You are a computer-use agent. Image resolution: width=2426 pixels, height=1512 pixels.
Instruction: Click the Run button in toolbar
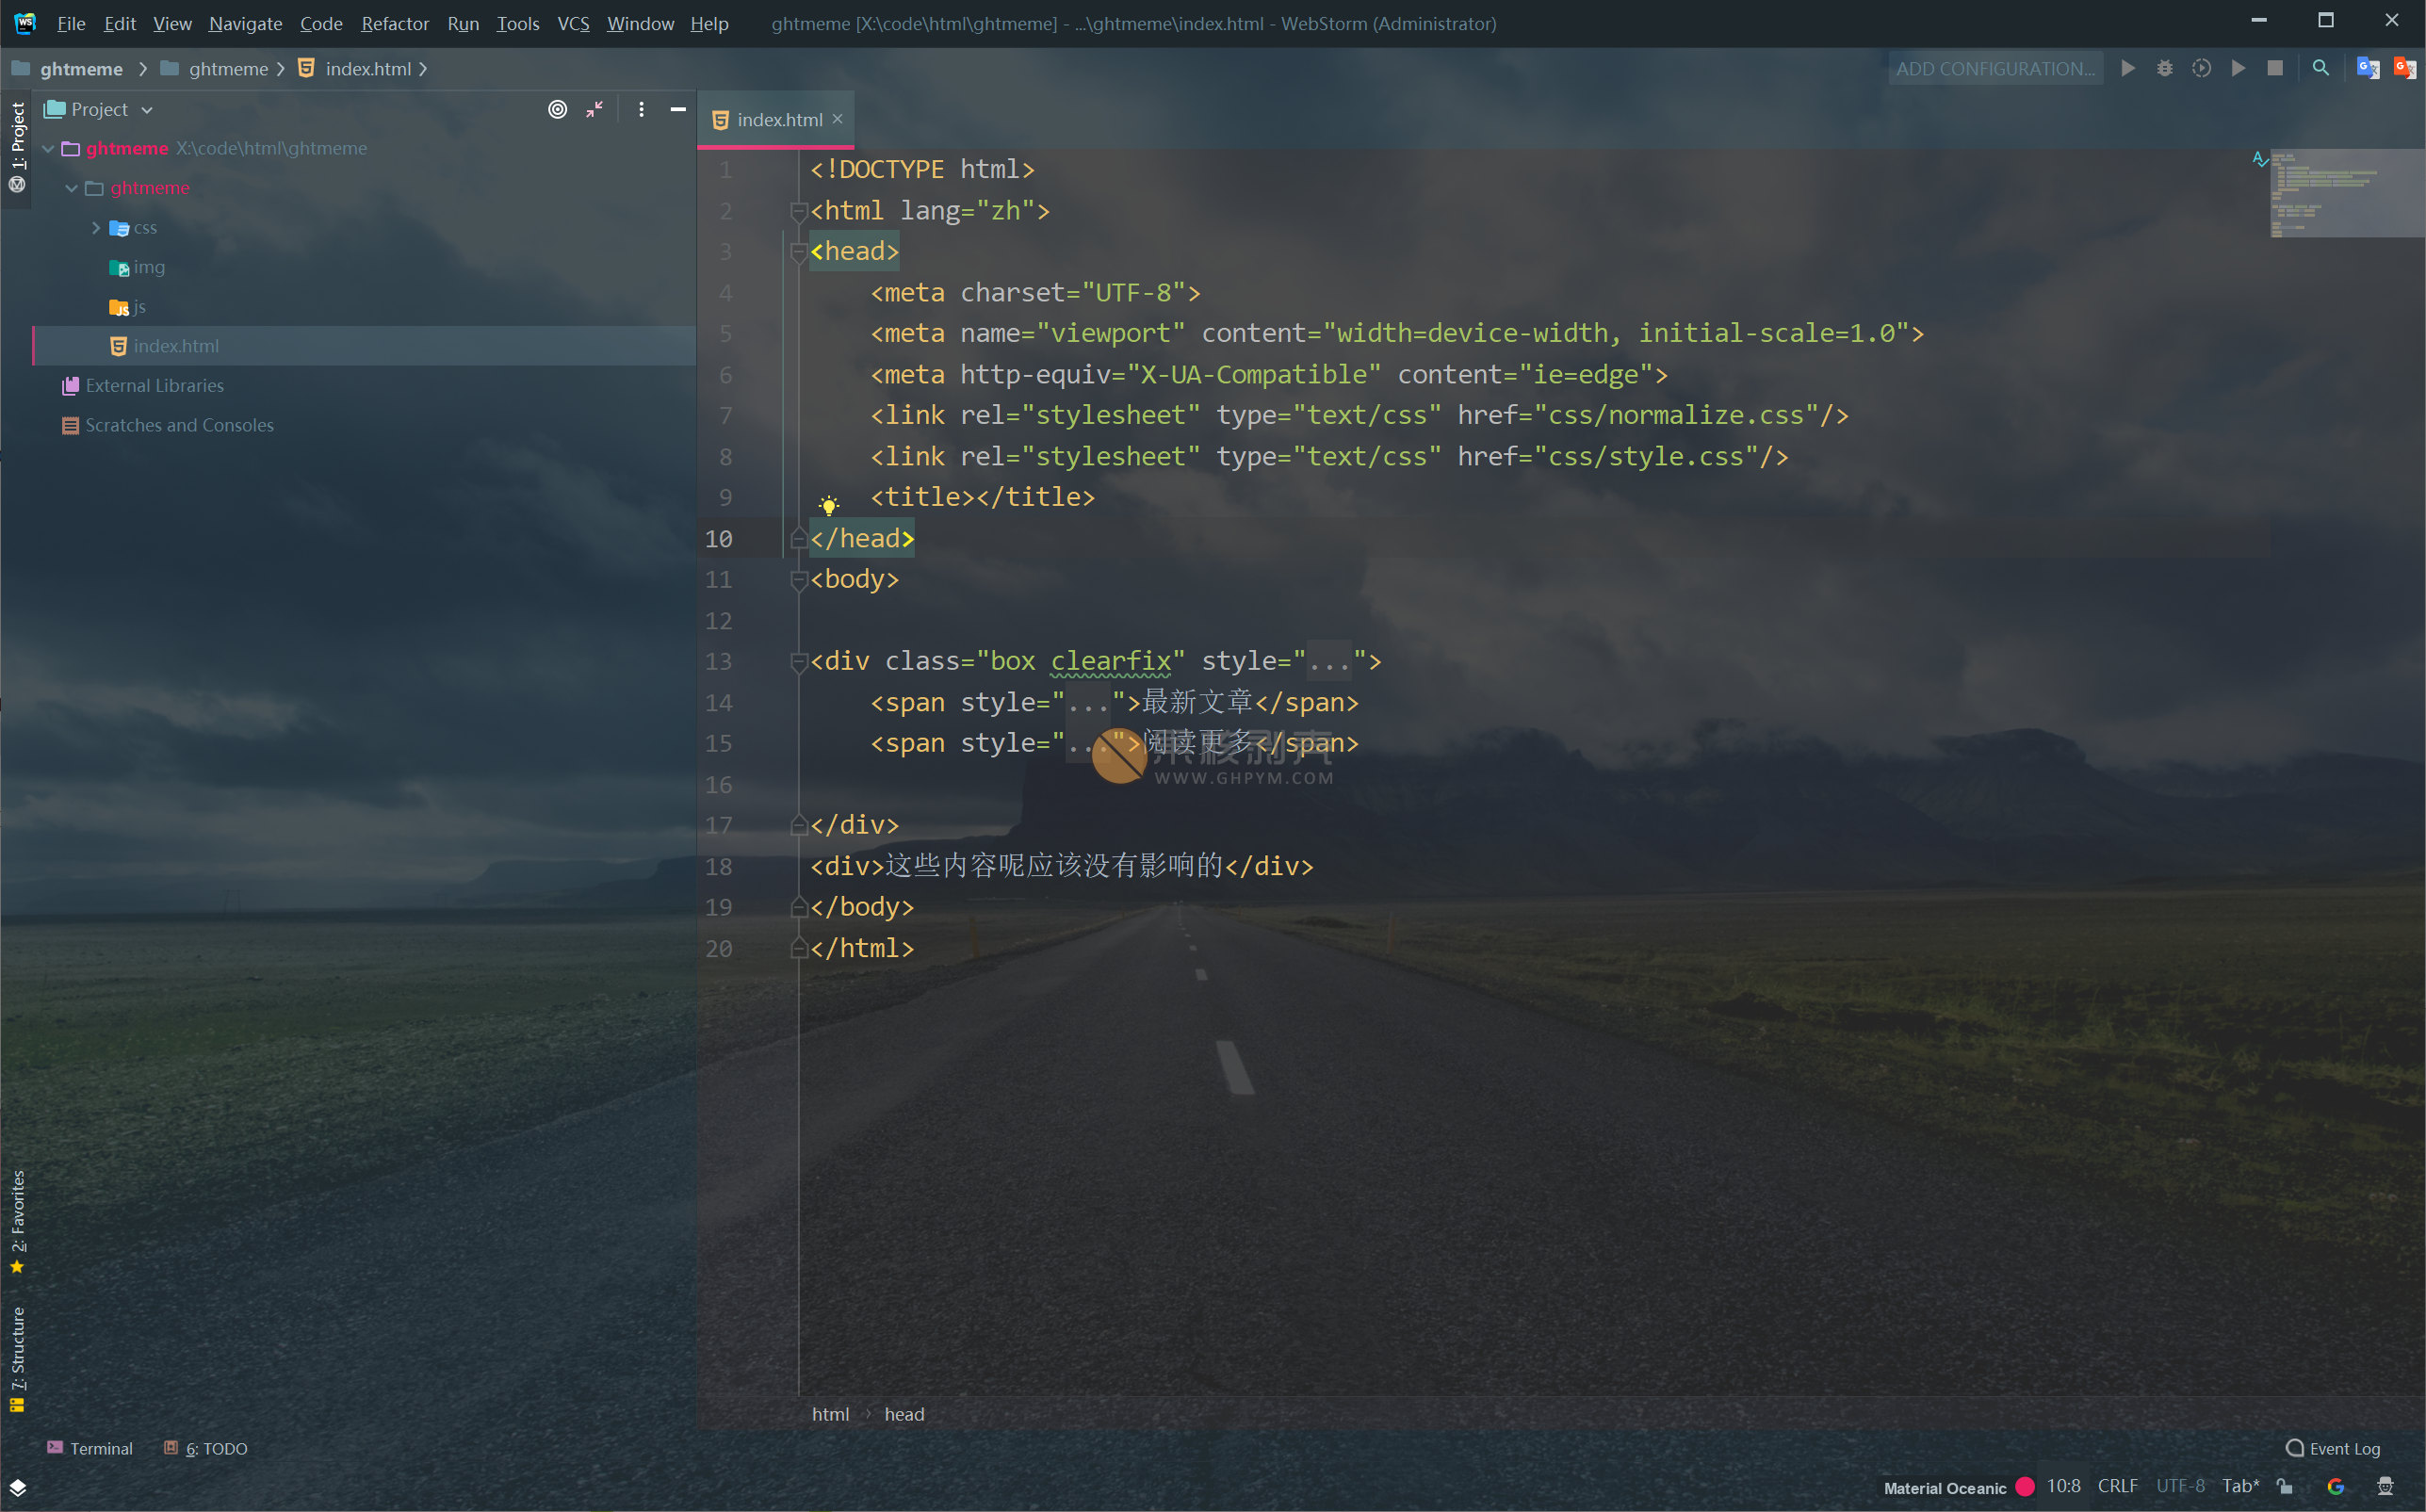point(2130,68)
